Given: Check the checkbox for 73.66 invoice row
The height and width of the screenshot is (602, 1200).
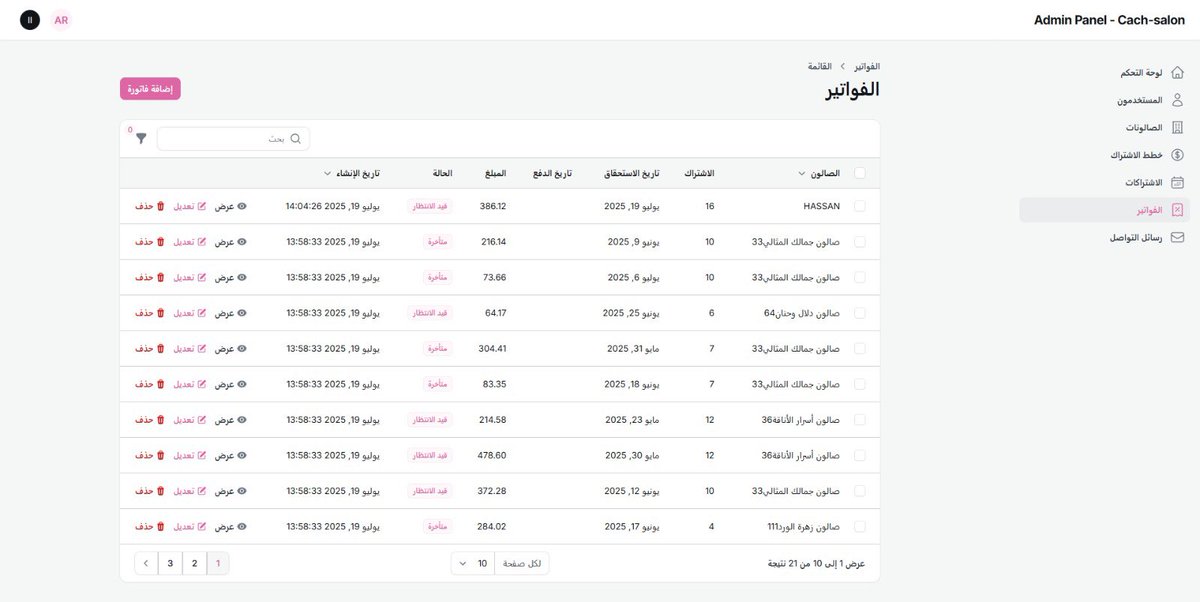Looking at the screenshot, I should [860, 277].
